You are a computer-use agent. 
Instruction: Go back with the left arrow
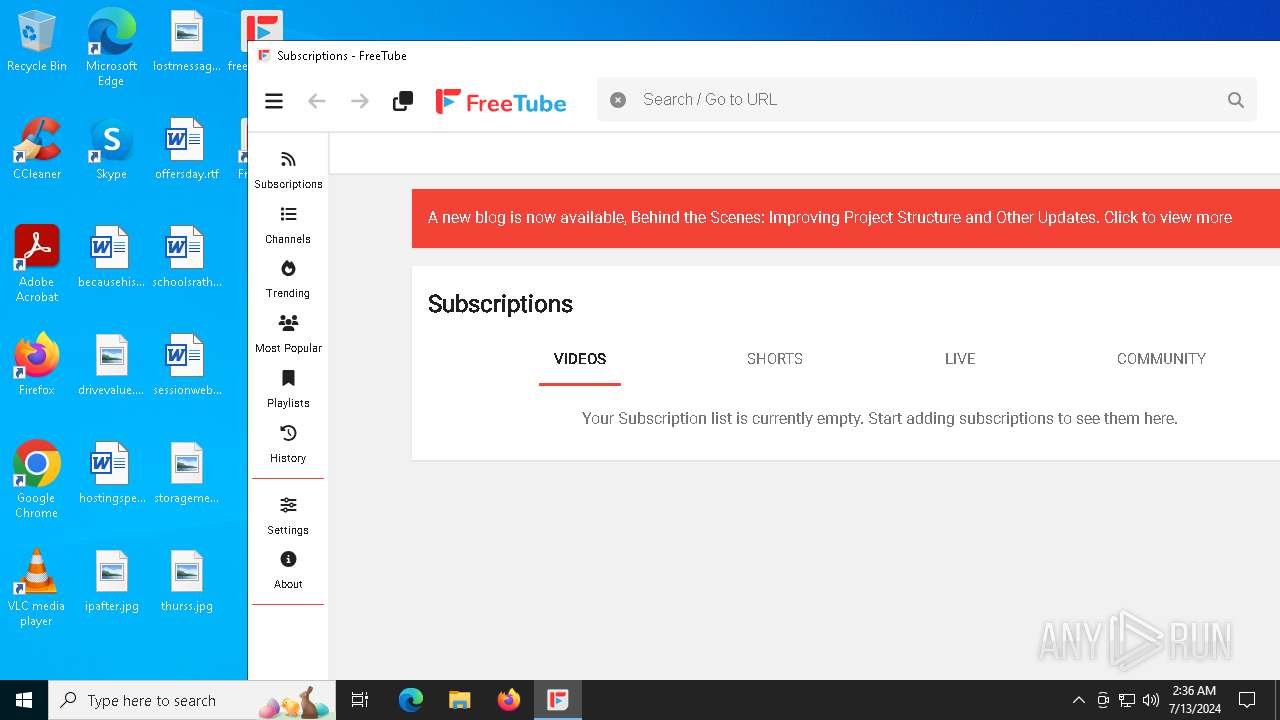click(317, 101)
